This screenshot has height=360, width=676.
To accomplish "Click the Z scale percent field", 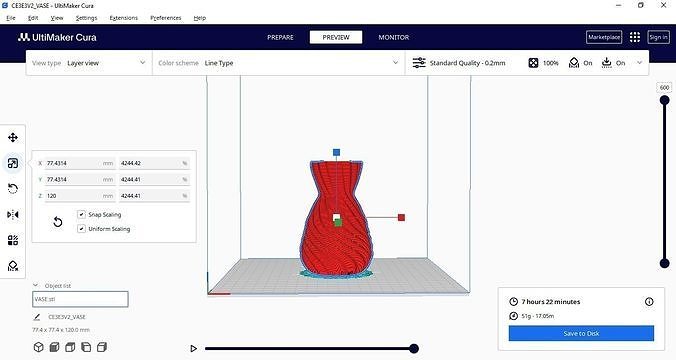I will point(154,196).
